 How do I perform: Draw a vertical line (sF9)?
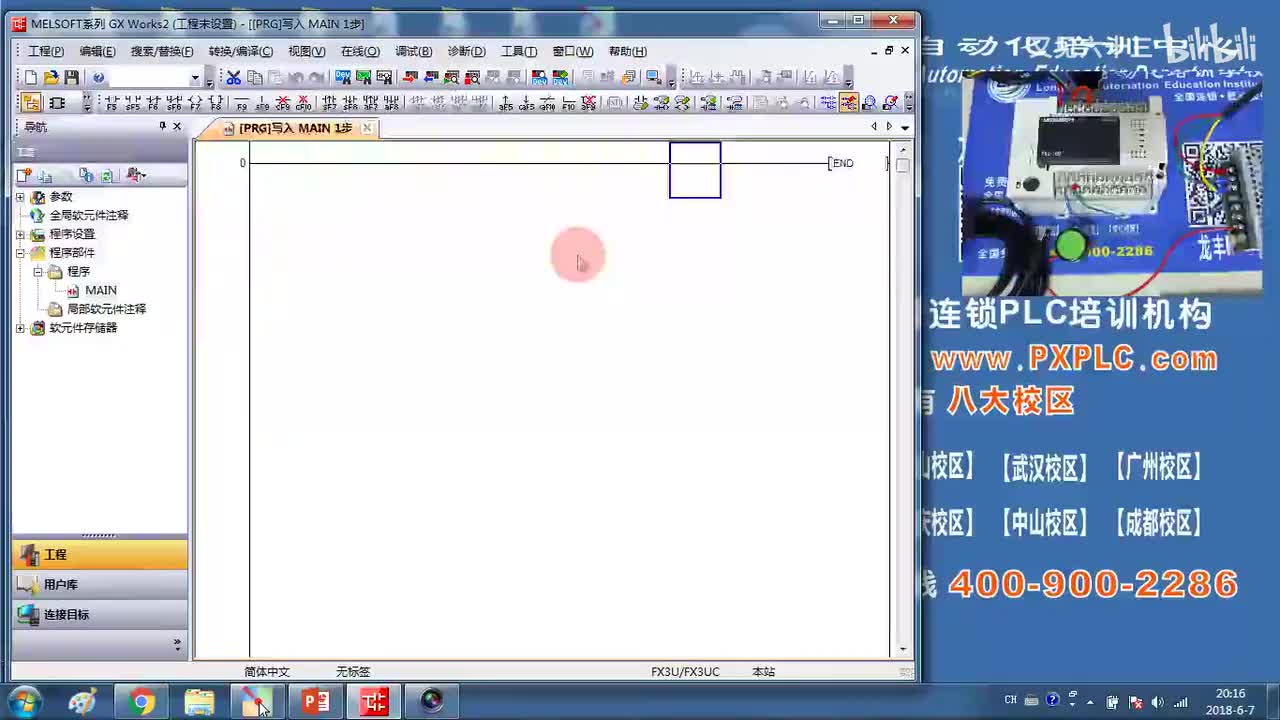tap(262, 102)
